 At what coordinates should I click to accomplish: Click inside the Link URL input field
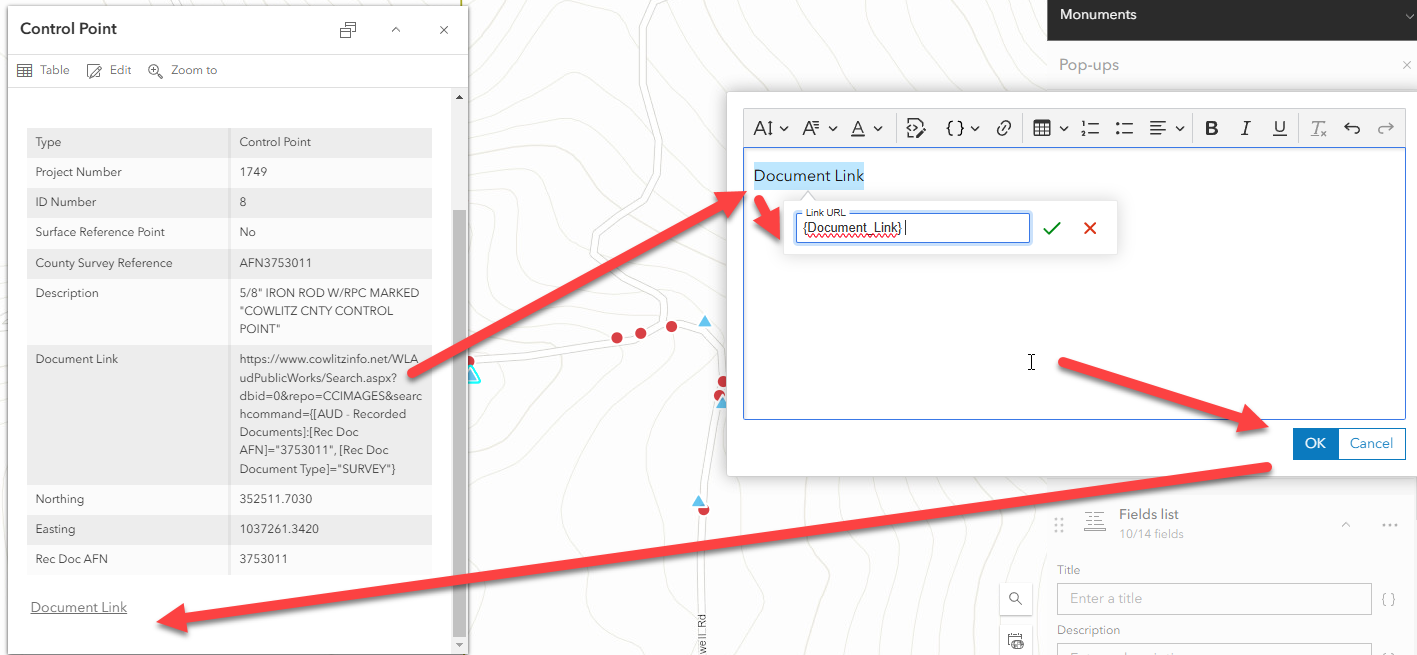click(912, 227)
